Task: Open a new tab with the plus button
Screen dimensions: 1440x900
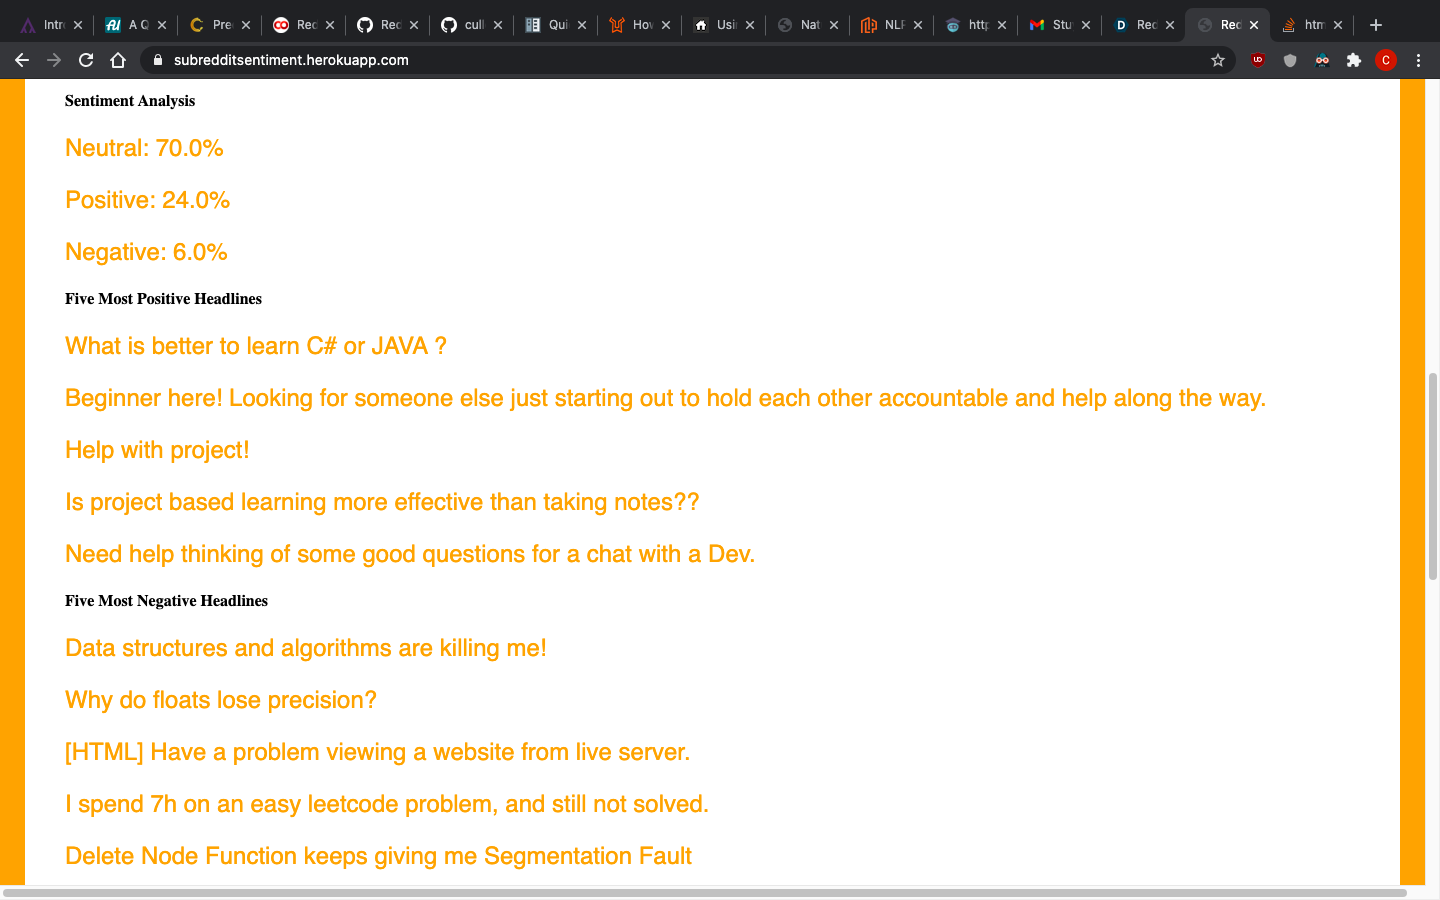Action: [x=1376, y=25]
